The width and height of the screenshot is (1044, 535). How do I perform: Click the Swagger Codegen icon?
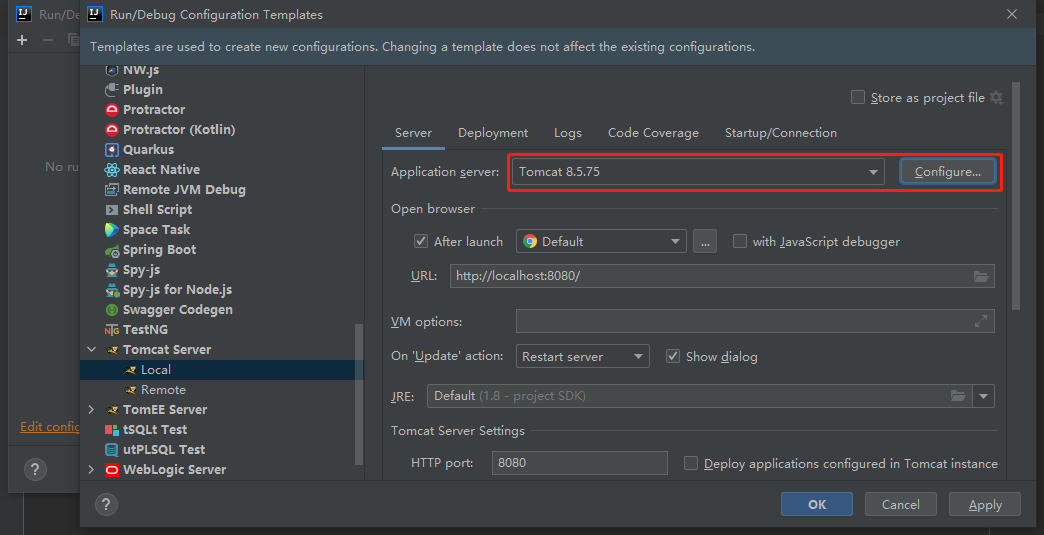112,310
